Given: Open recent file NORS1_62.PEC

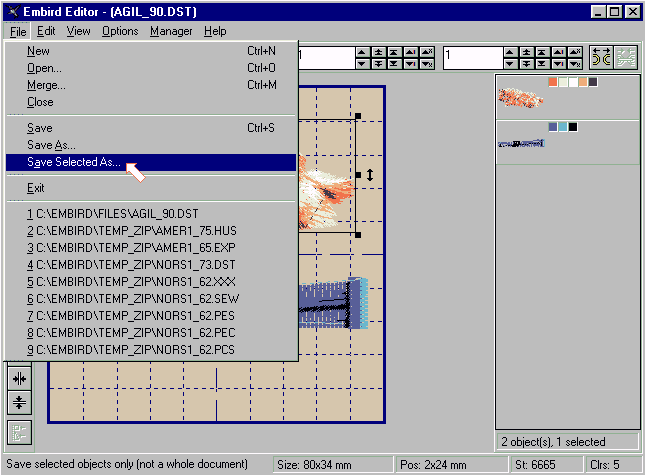Looking at the screenshot, I should 151,333.
